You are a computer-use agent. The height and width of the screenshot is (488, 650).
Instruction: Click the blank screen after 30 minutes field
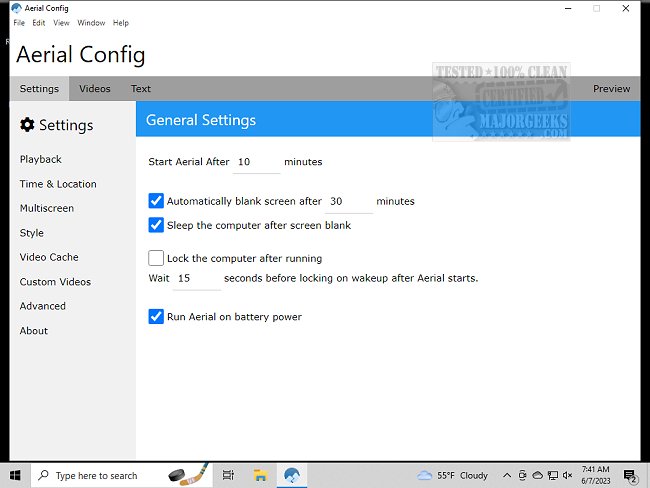pyautogui.click(x=349, y=202)
